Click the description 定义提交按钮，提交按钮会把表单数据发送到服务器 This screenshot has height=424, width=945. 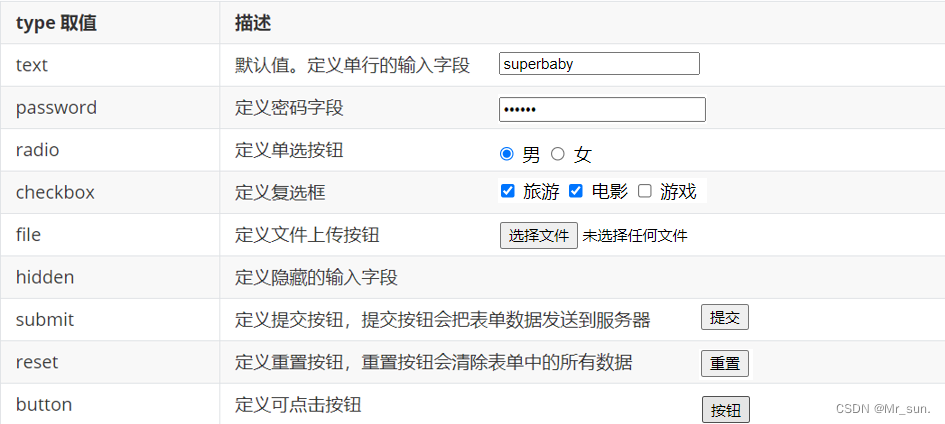click(443, 320)
